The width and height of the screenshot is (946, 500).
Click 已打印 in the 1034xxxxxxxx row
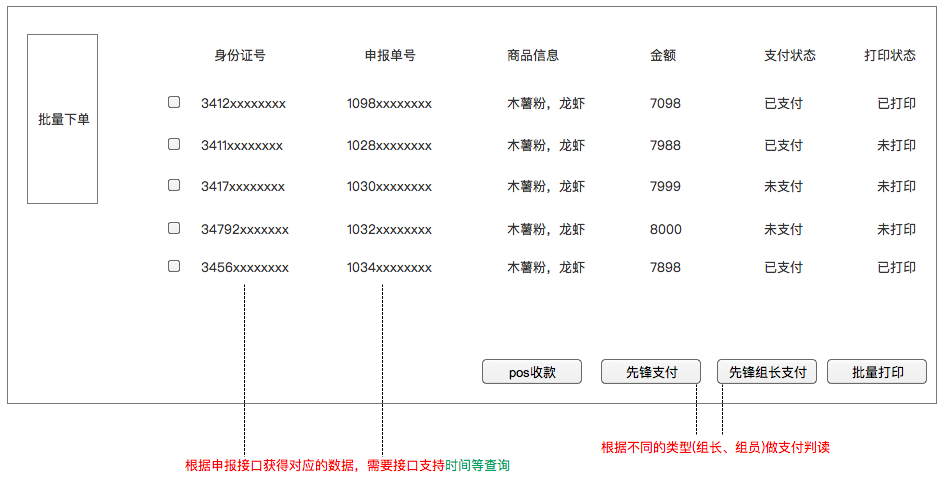tap(897, 267)
